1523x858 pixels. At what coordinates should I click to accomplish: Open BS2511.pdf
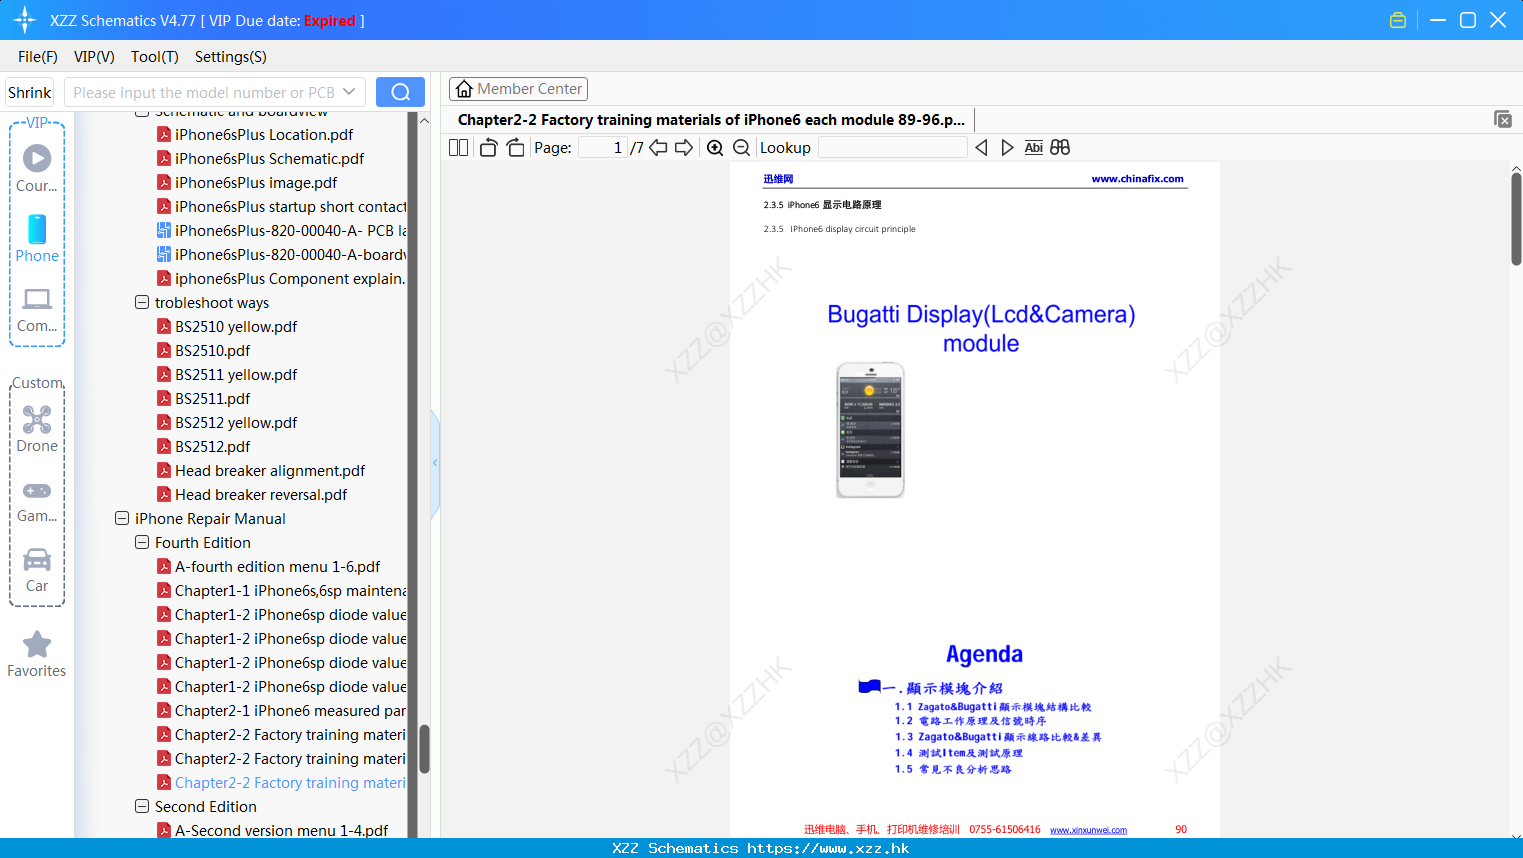pyautogui.click(x=212, y=398)
